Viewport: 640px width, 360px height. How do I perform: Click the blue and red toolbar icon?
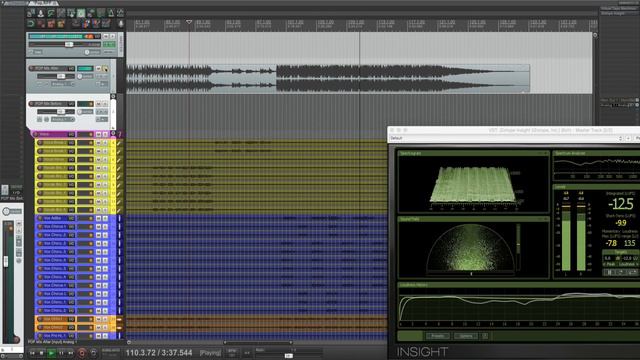pyautogui.click(x=86, y=24)
